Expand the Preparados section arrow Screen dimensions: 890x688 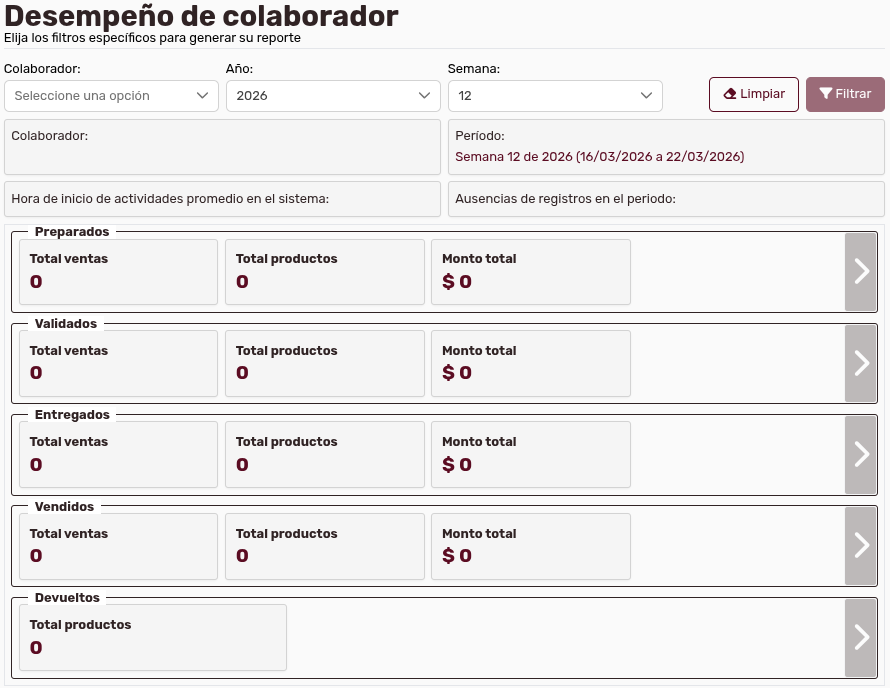(861, 271)
